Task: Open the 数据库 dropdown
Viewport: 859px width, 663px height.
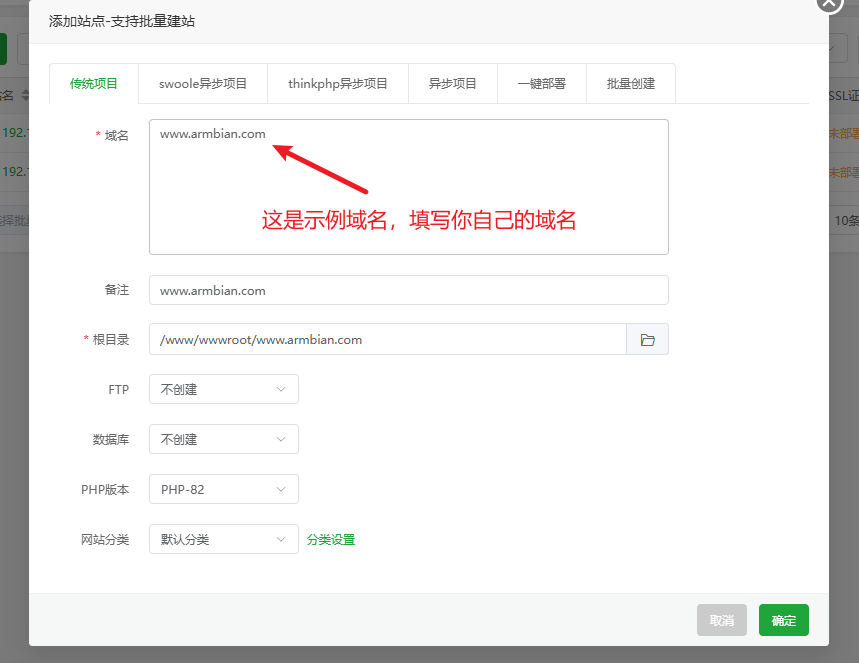Action: 223,439
